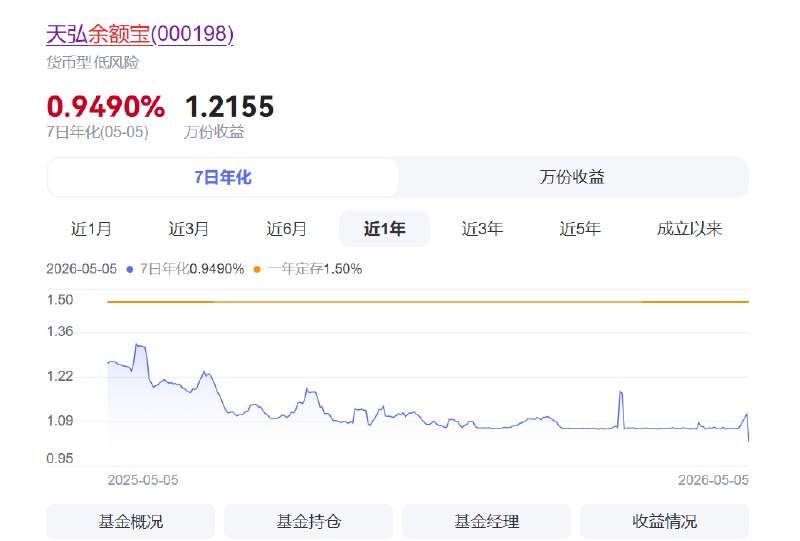Switch to the 7日年化 tab

222,177
